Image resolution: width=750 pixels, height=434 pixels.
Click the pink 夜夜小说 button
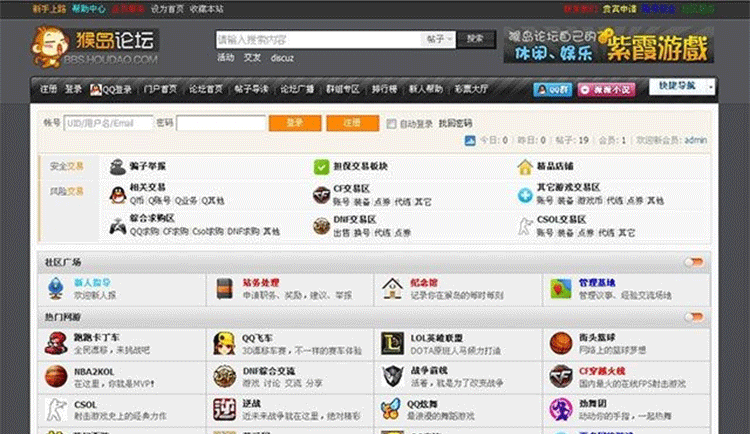click(x=607, y=89)
